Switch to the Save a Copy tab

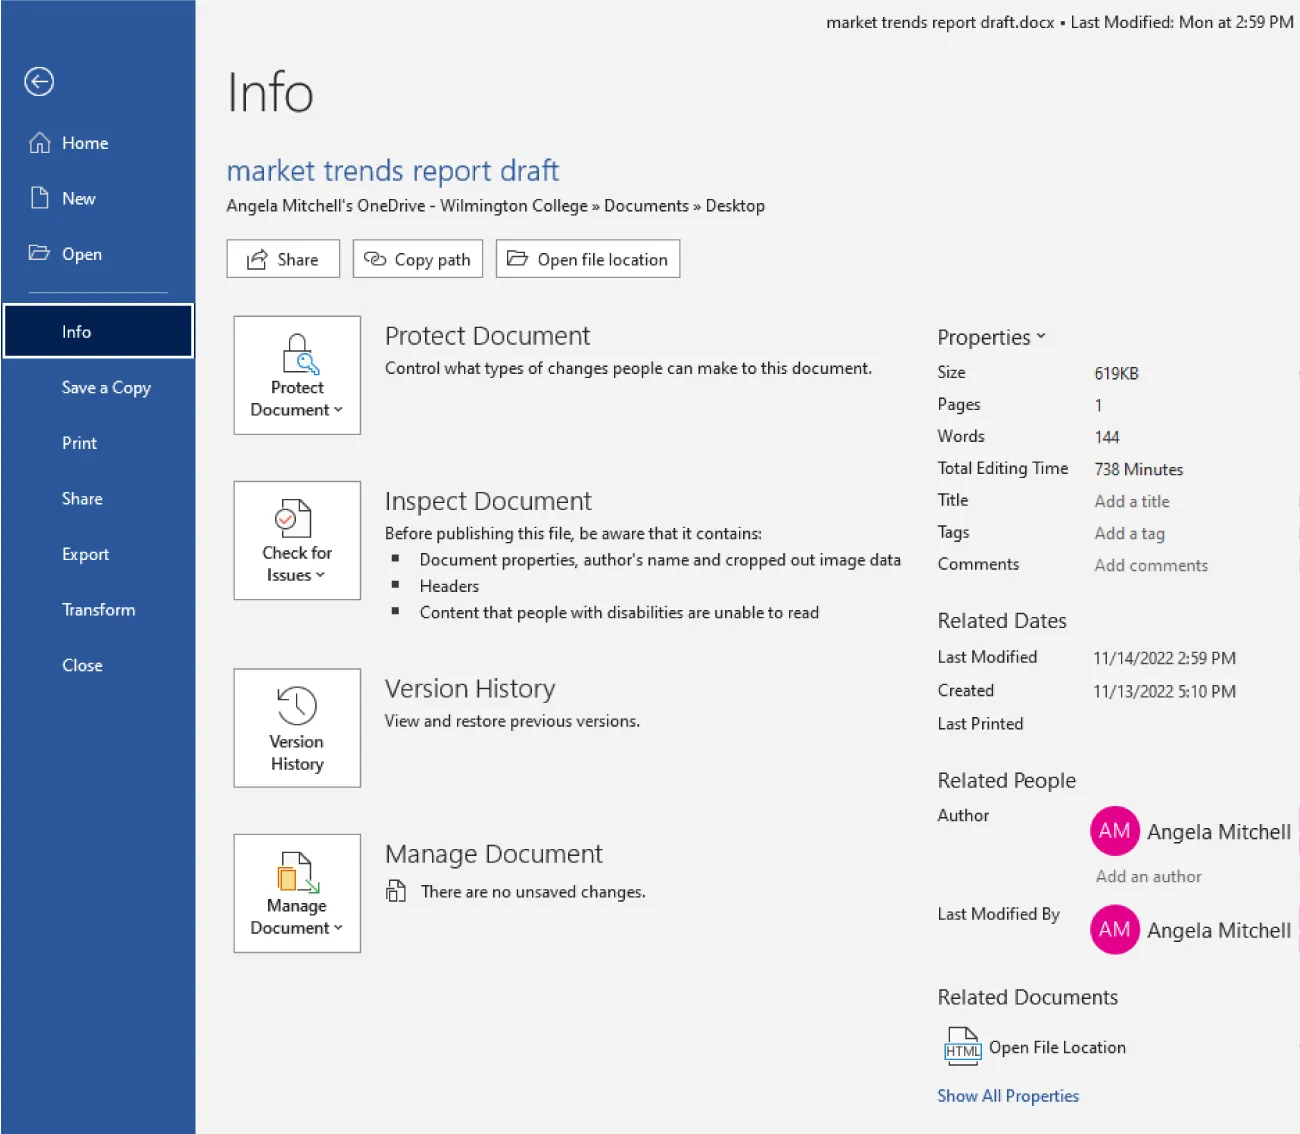click(105, 387)
